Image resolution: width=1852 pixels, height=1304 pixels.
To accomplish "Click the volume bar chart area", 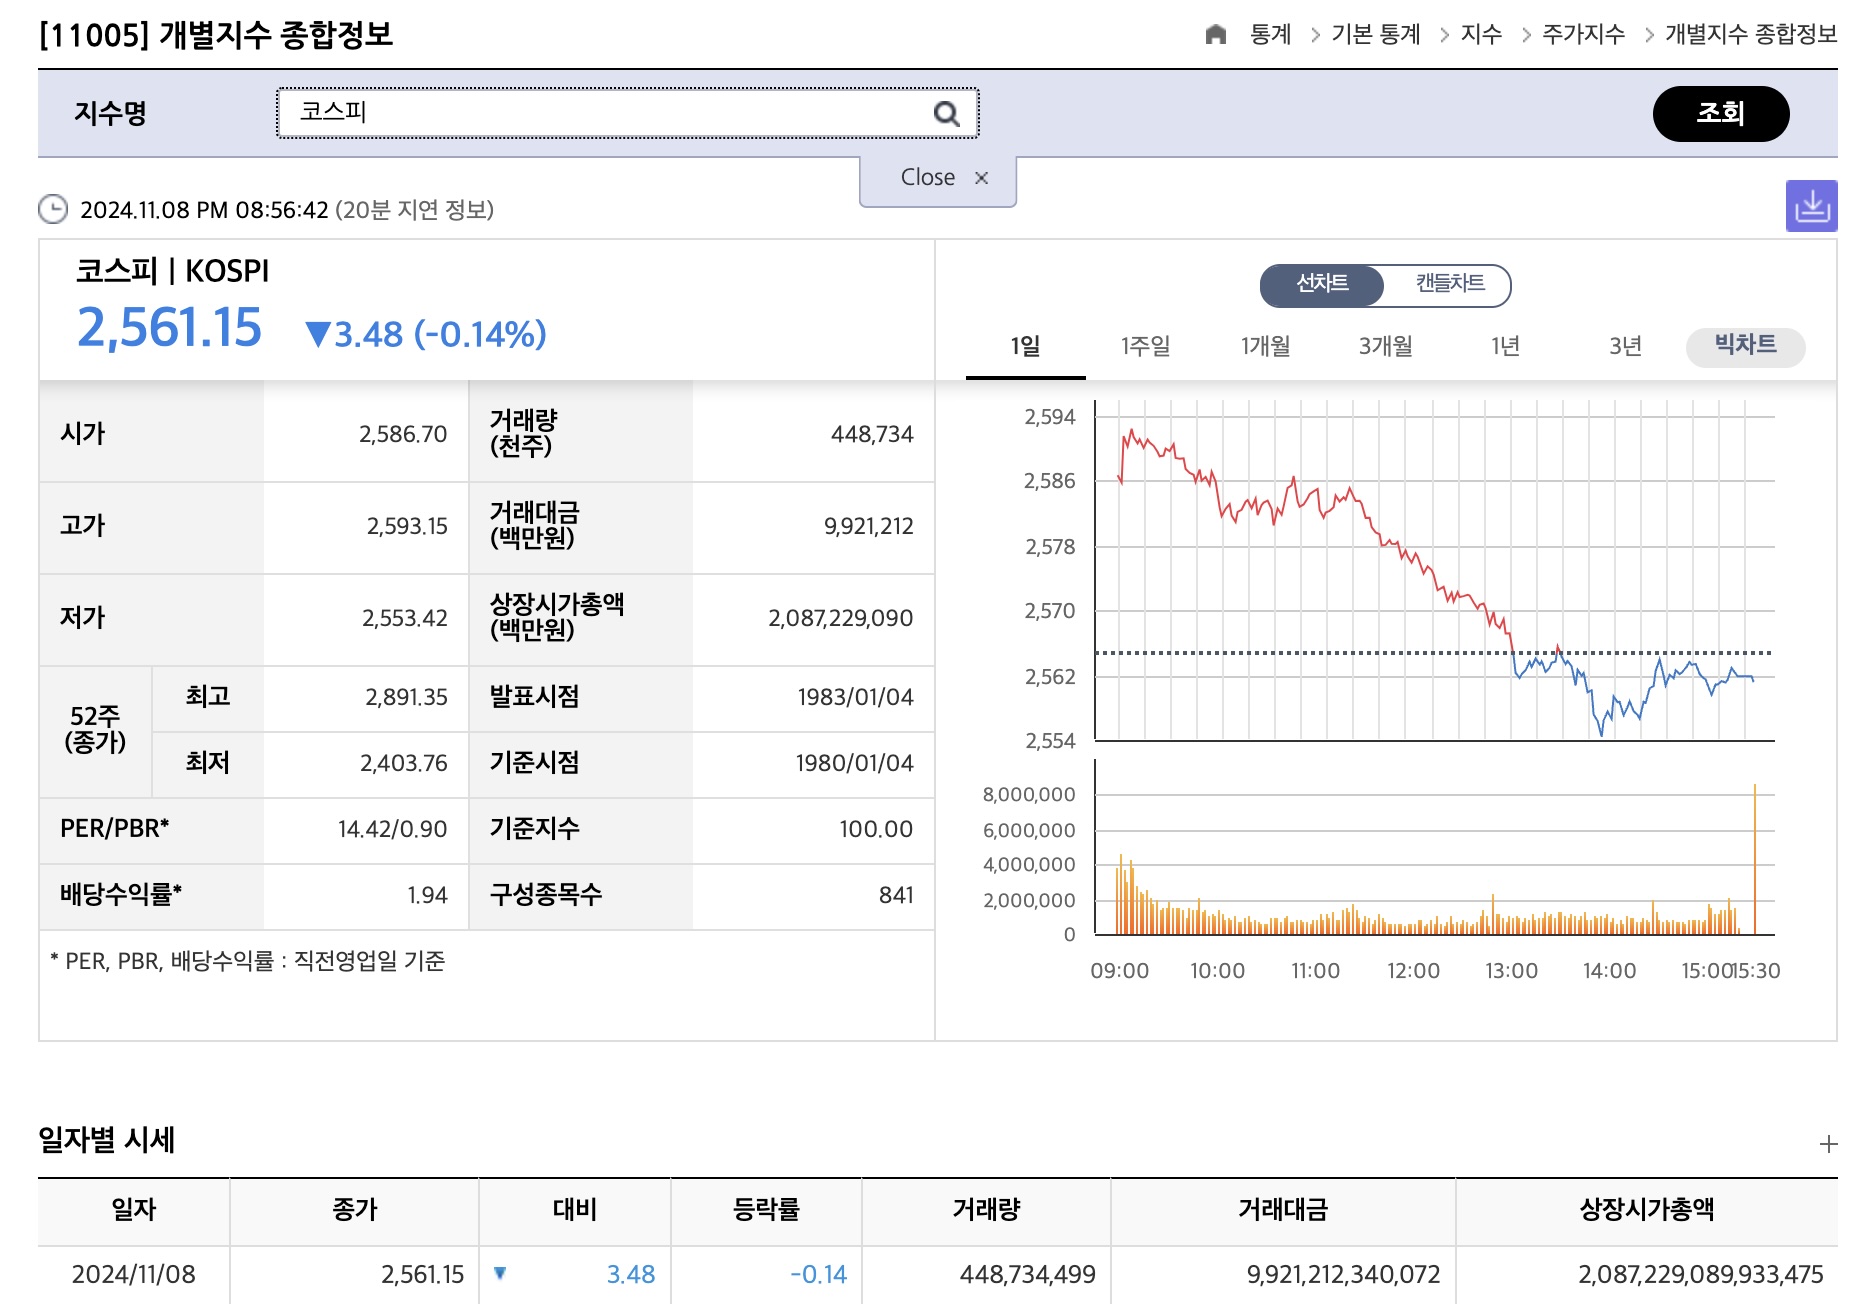I will pos(1434,848).
